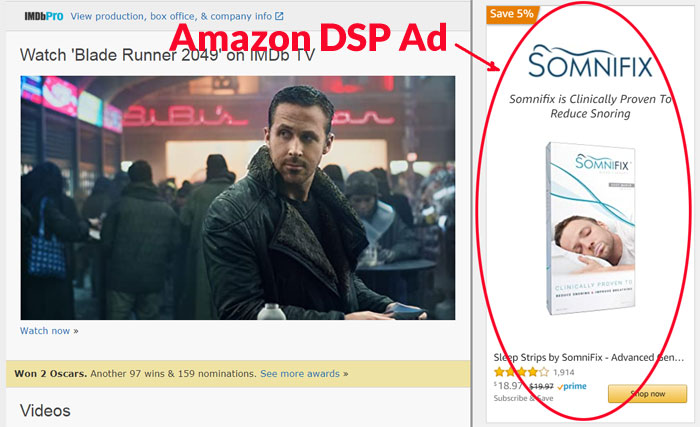Click the Clinically Proven To Reduce Snoring tagline
Screen dimensions: 700x427
pos(590,106)
